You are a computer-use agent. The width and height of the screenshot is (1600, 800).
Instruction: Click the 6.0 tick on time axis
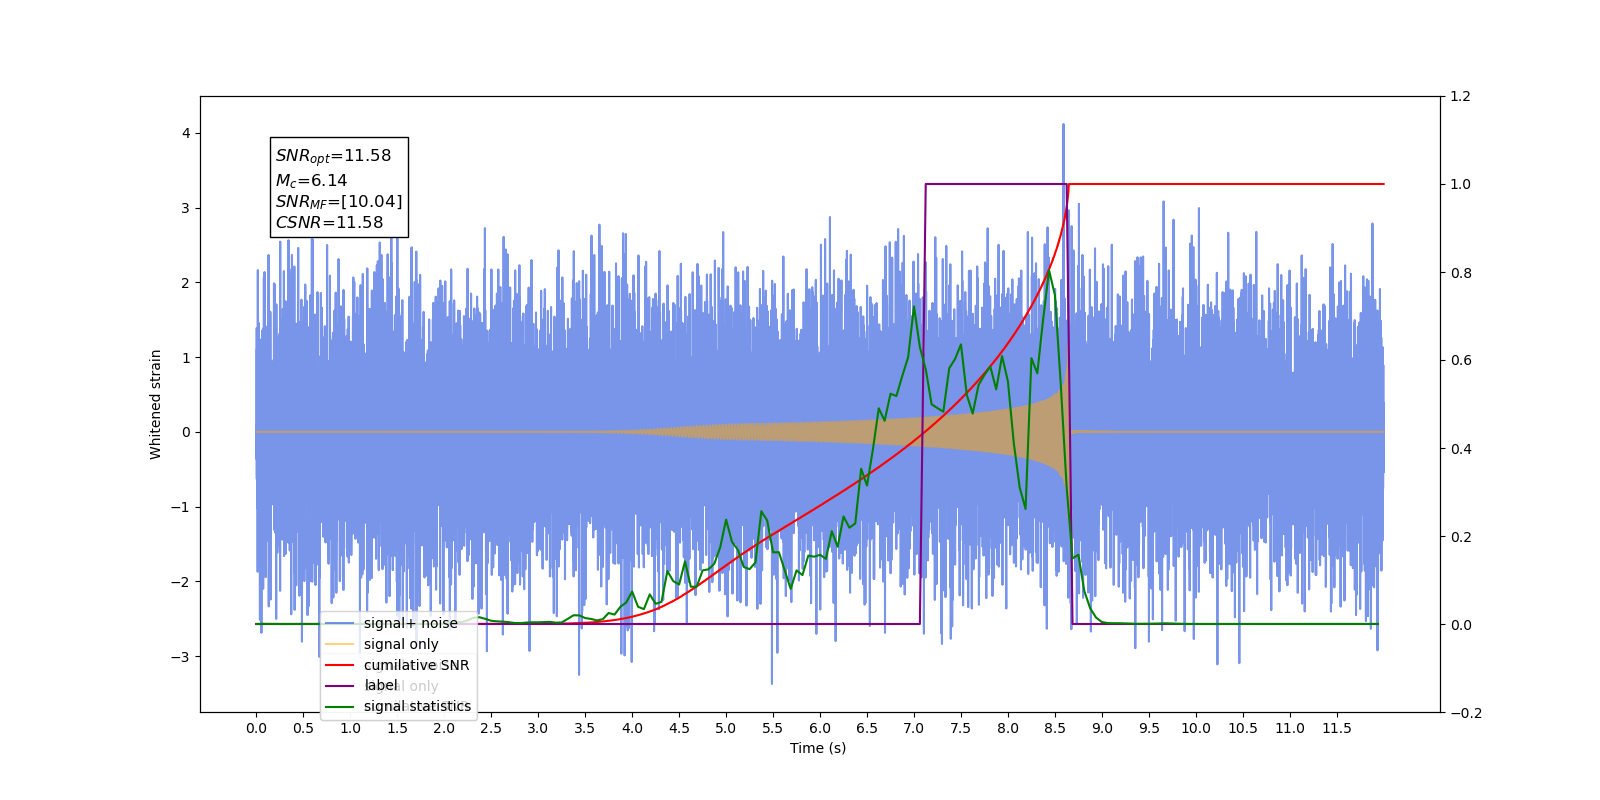(820, 728)
